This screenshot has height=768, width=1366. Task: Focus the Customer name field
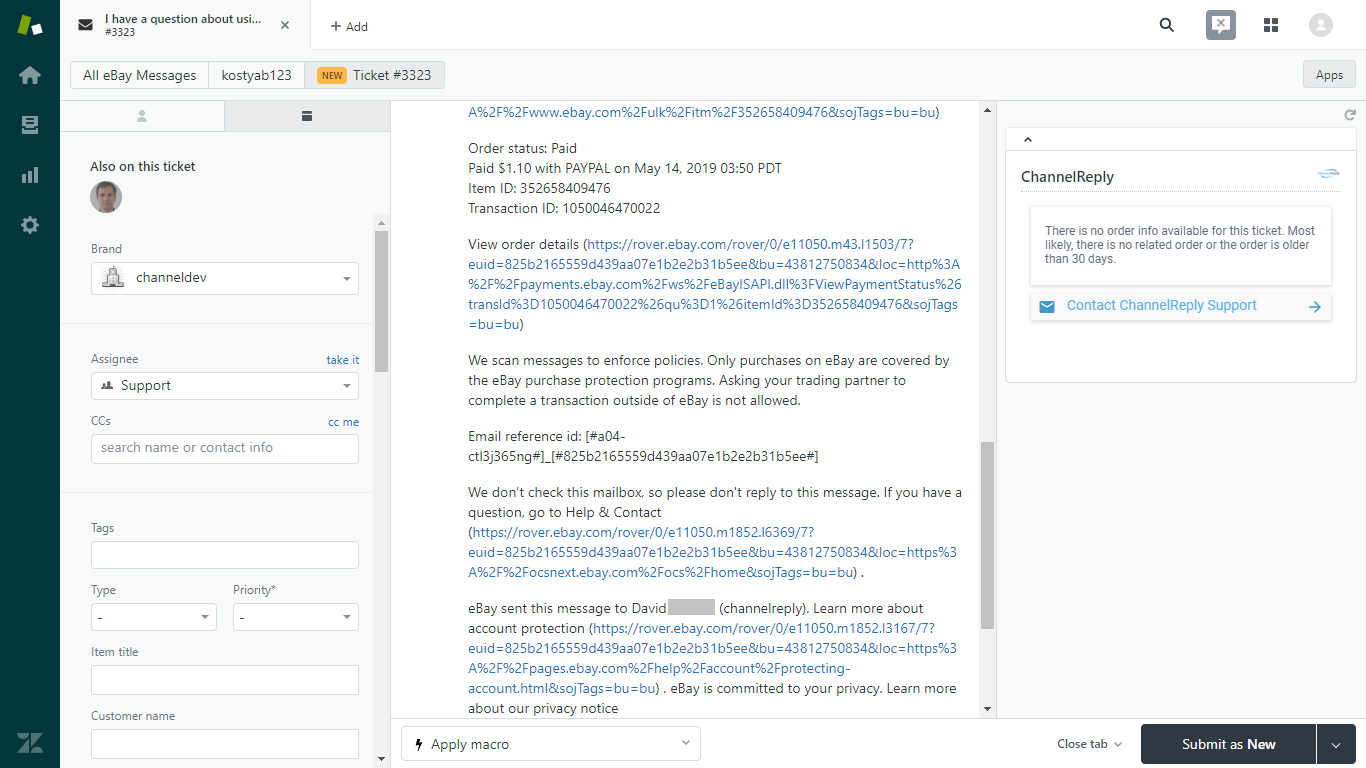(225, 744)
